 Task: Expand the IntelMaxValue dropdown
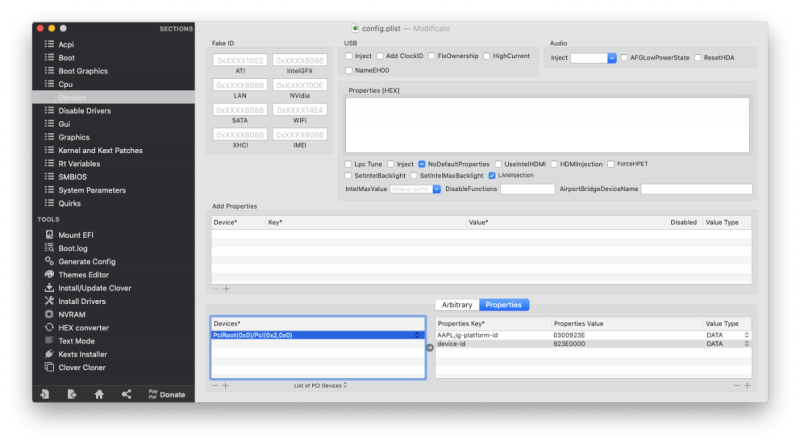(436, 188)
